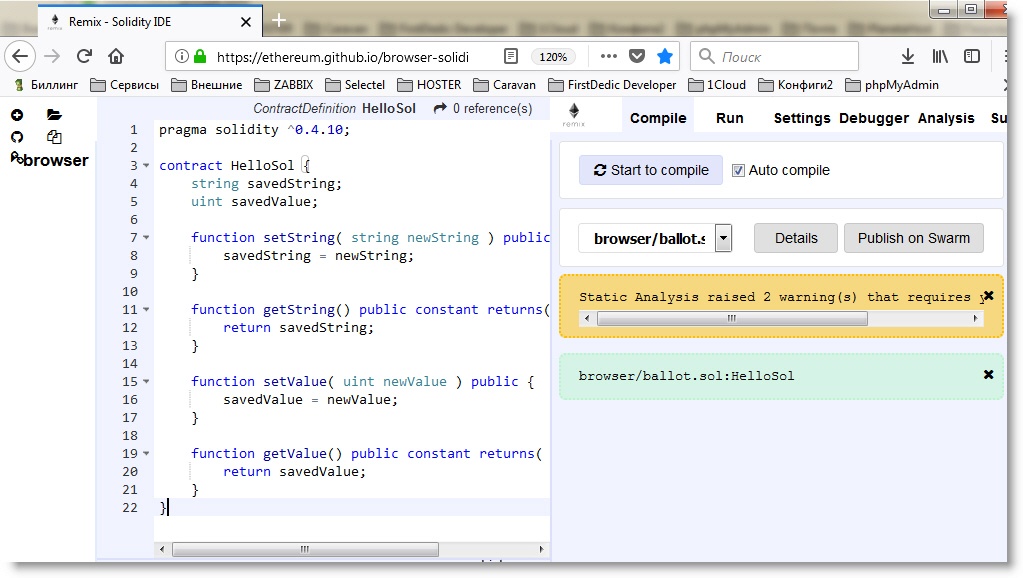
Task: Open the Debugger tab
Action: 874,118
